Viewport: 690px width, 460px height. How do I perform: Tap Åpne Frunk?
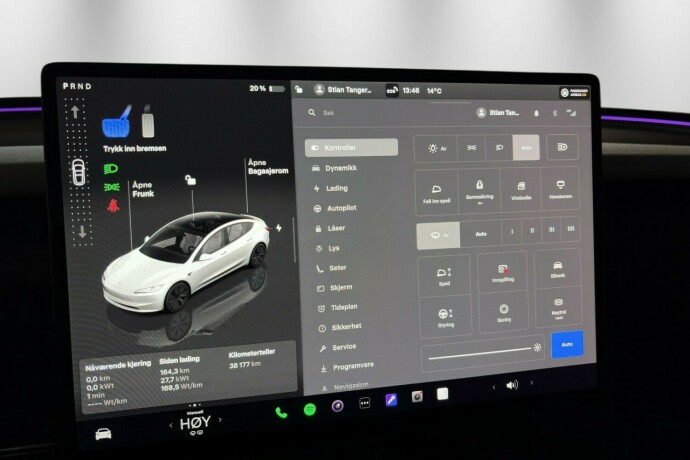click(x=143, y=189)
